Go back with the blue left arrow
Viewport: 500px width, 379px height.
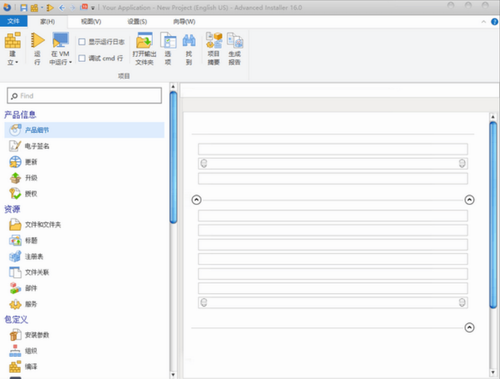click(62, 7)
